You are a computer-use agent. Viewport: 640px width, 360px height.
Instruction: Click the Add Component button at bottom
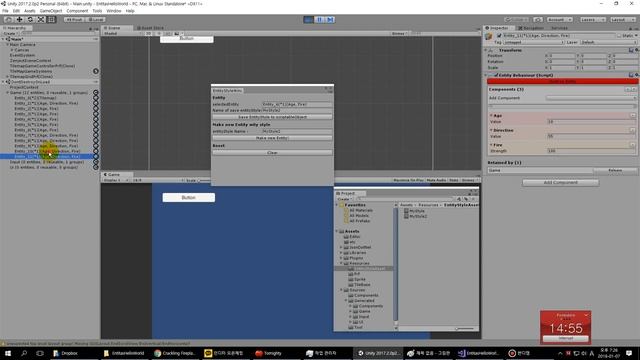click(x=560, y=182)
